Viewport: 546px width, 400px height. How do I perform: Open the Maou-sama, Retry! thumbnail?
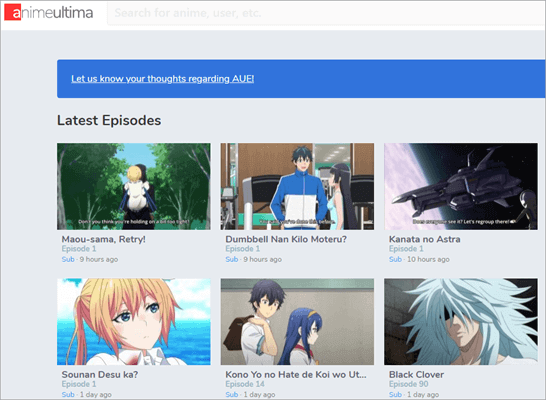click(134, 186)
